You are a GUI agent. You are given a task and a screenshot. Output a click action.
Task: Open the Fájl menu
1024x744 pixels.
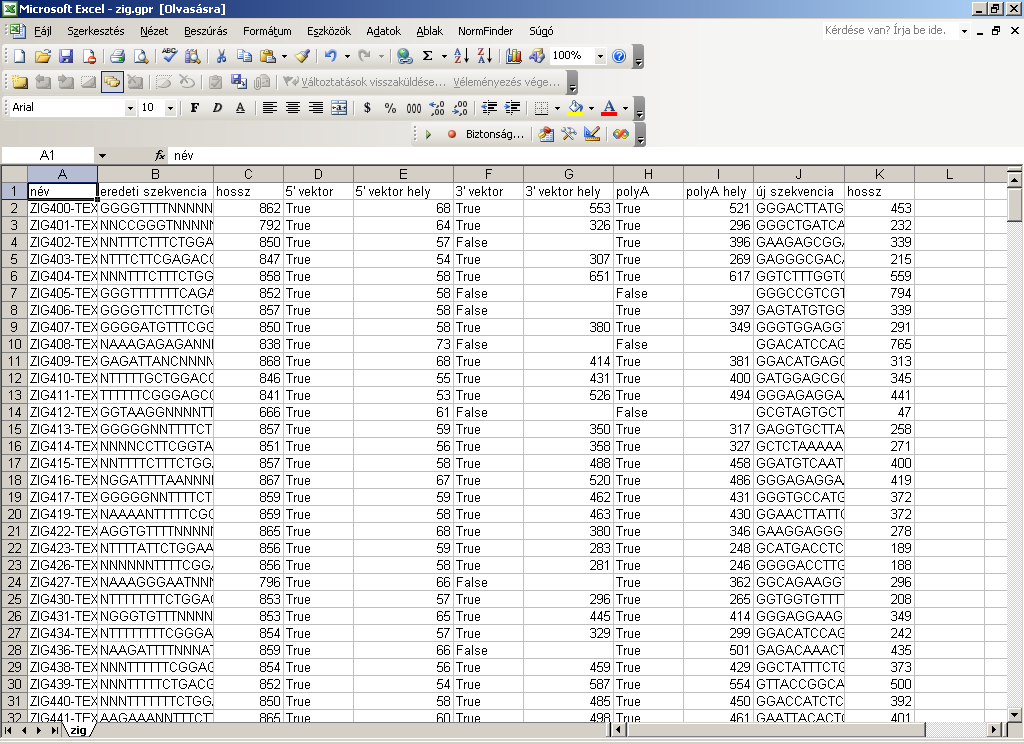(x=42, y=31)
